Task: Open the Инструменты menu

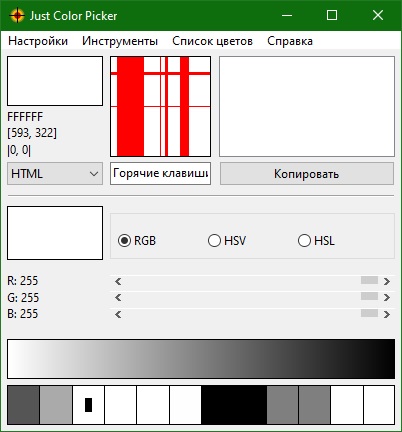Action: point(120,41)
